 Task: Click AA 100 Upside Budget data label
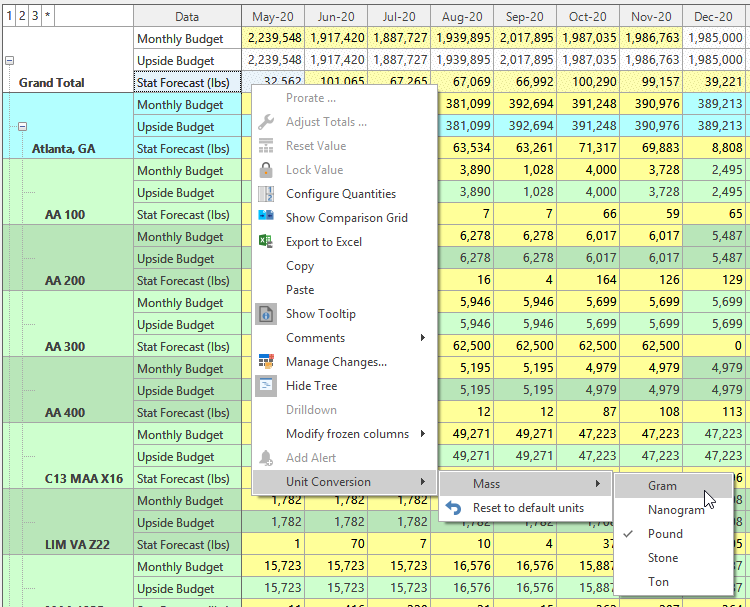pos(188,193)
